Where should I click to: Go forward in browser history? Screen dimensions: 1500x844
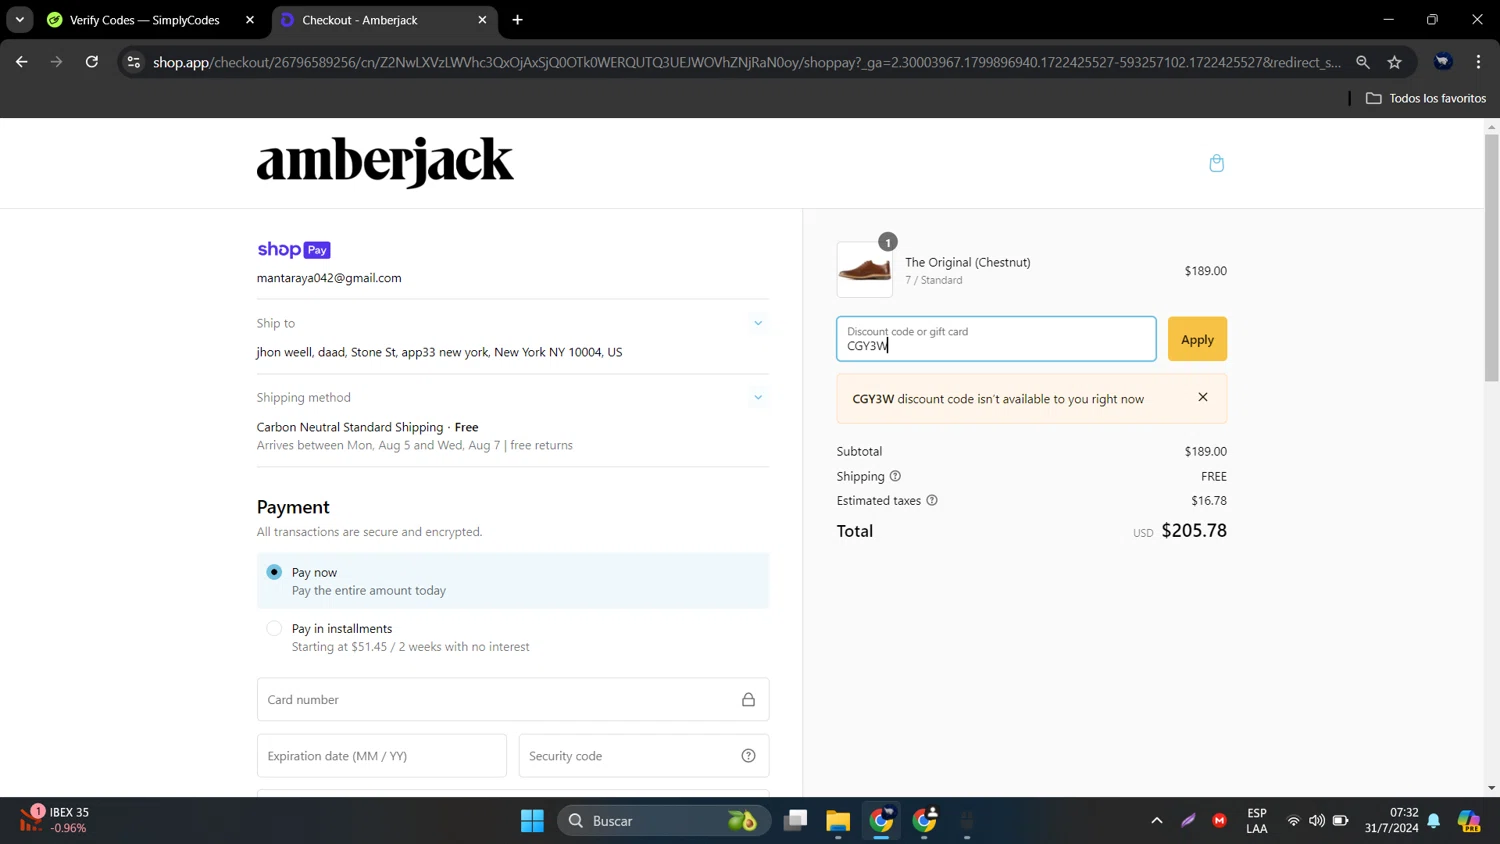tap(57, 62)
